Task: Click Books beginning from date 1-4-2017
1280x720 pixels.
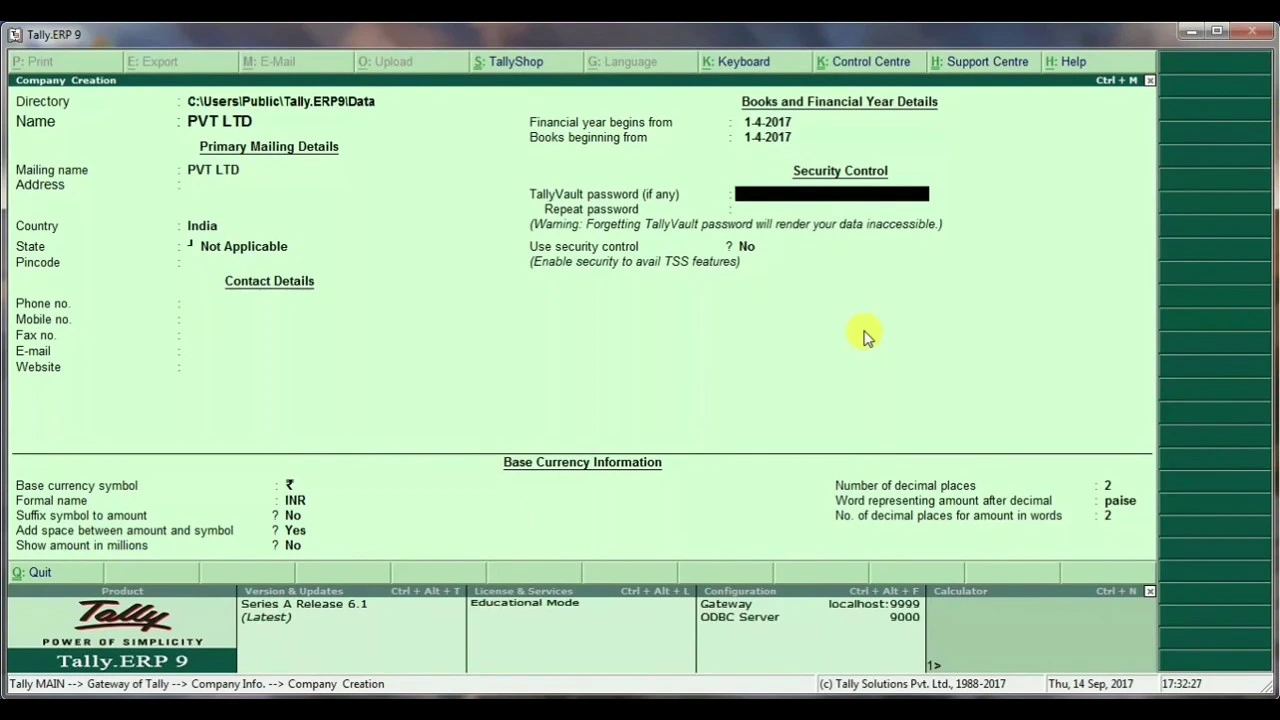Action: point(767,137)
